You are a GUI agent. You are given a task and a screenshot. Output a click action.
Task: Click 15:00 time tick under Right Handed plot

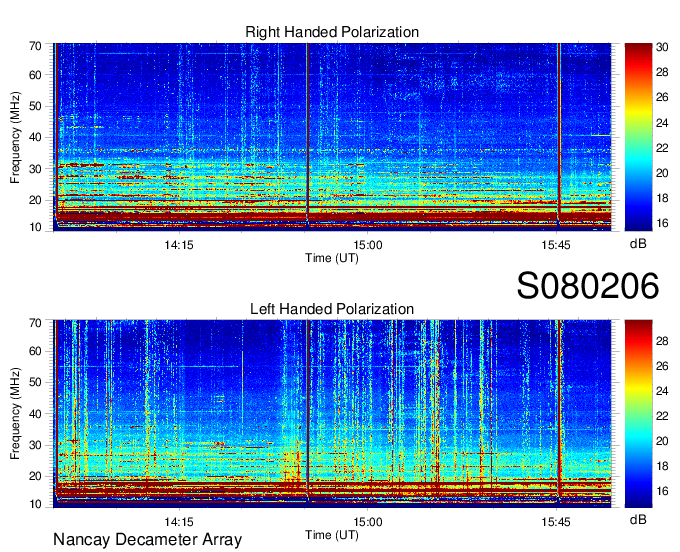coord(368,245)
